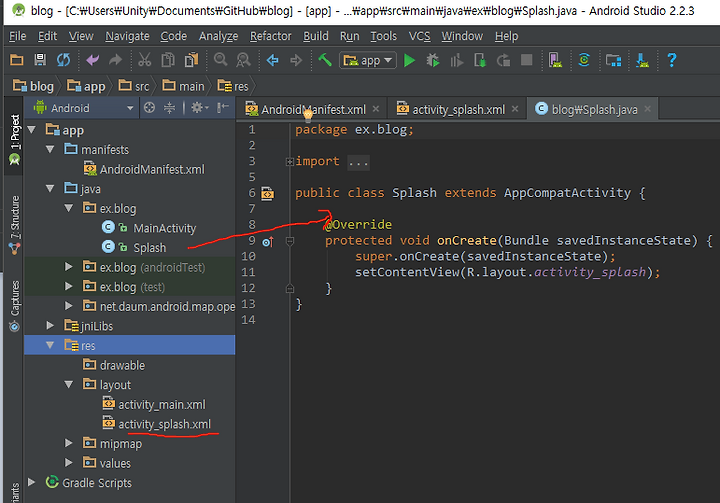This screenshot has width=720, height=503.
Task: Expand the folded import block
Action: click(290, 162)
